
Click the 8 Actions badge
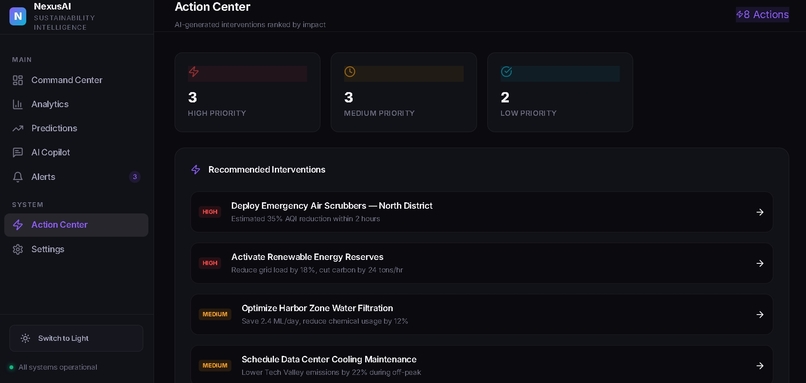[762, 14]
